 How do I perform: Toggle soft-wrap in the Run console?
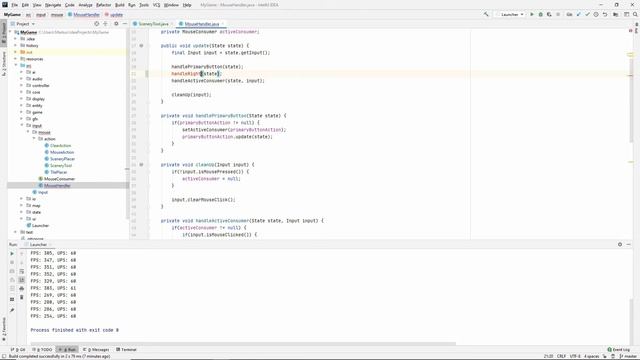[x=22, y=271]
